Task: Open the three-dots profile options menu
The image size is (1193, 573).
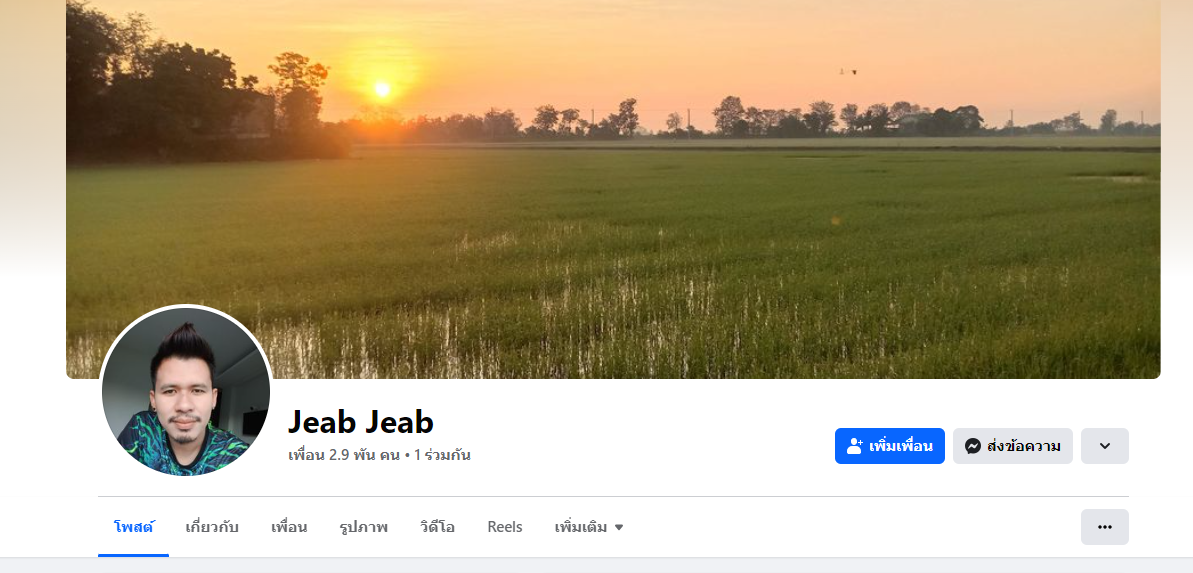Action: (x=1105, y=527)
